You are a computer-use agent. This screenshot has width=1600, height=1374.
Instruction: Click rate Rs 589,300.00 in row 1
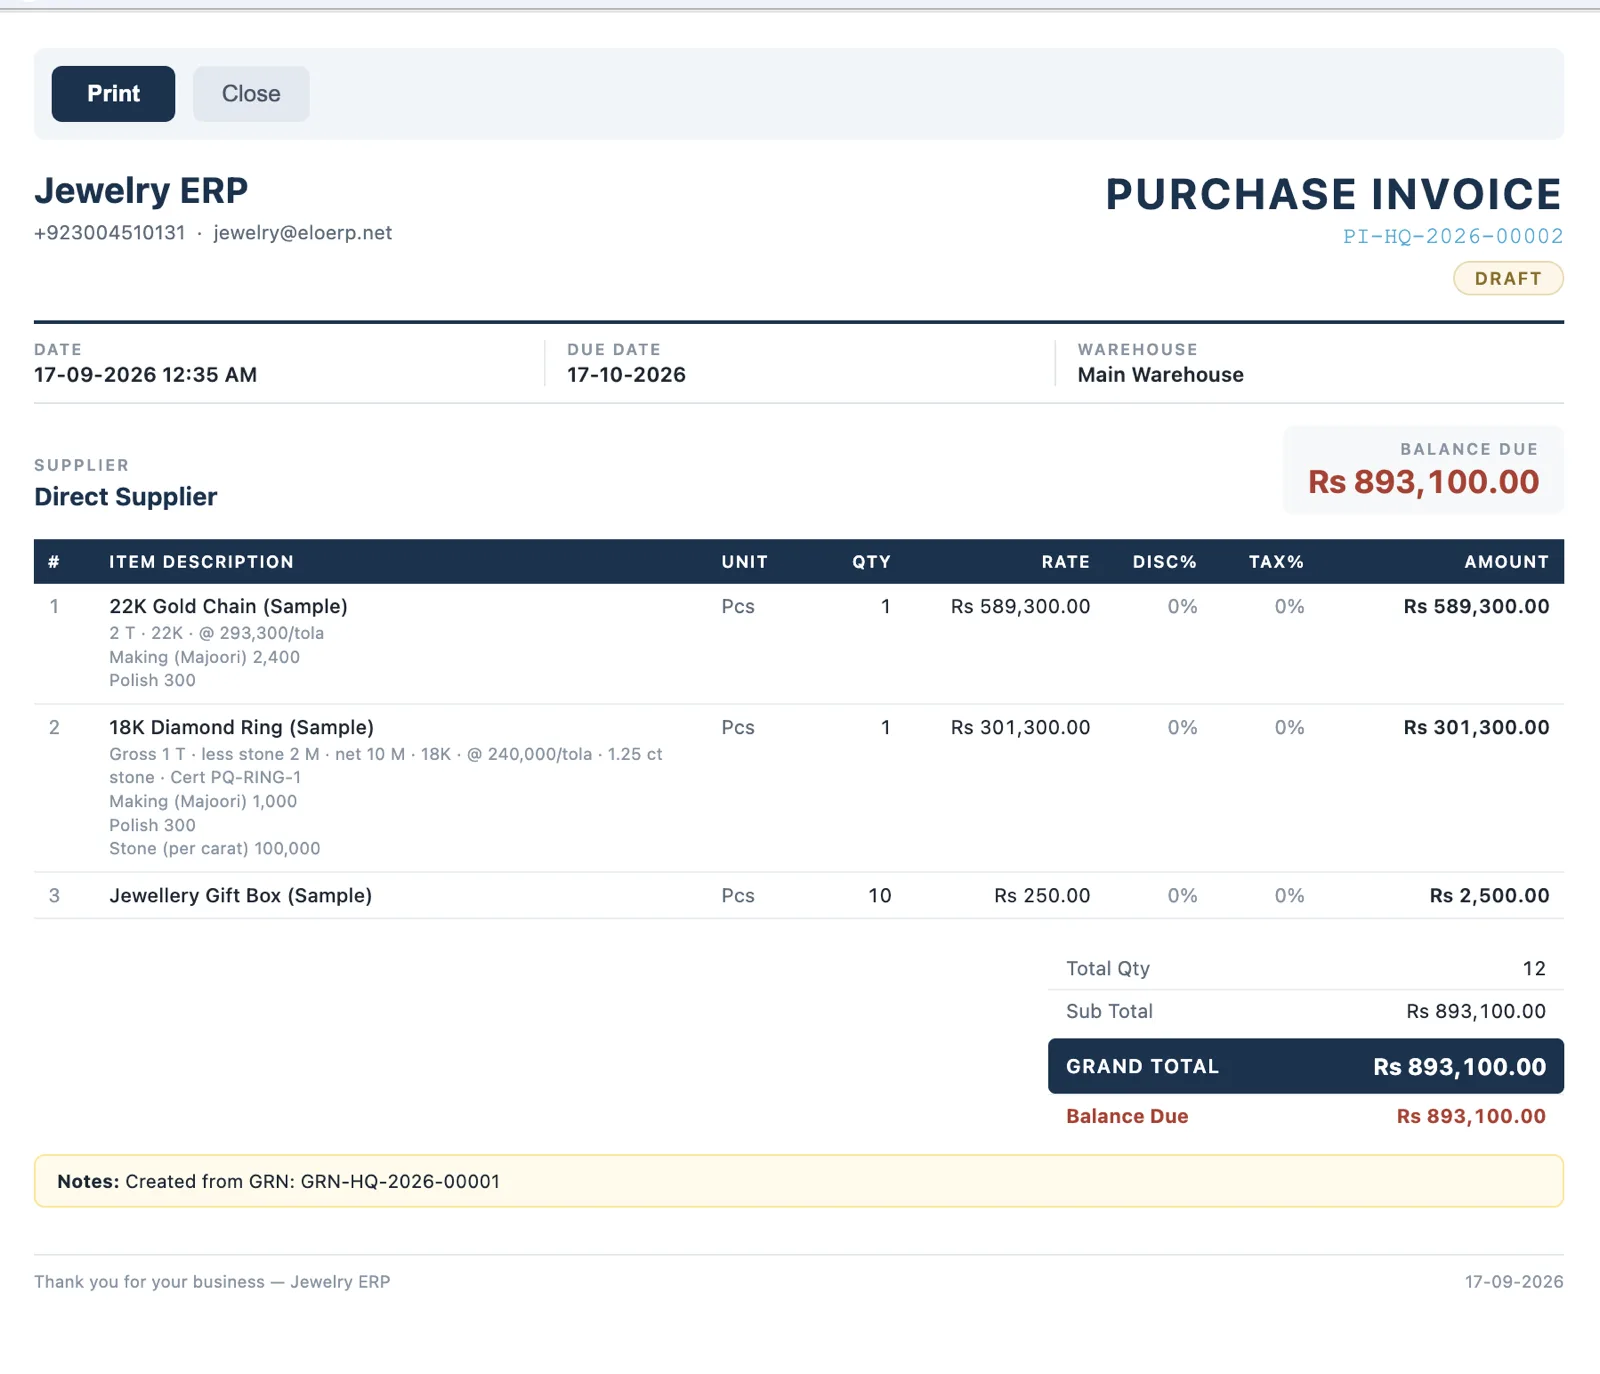tap(1020, 606)
